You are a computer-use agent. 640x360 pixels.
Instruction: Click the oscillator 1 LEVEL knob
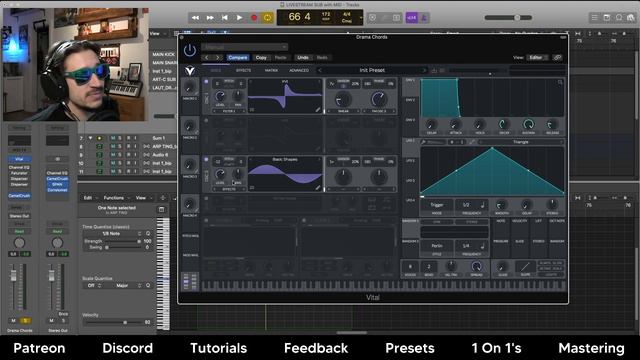click(220, 96)
